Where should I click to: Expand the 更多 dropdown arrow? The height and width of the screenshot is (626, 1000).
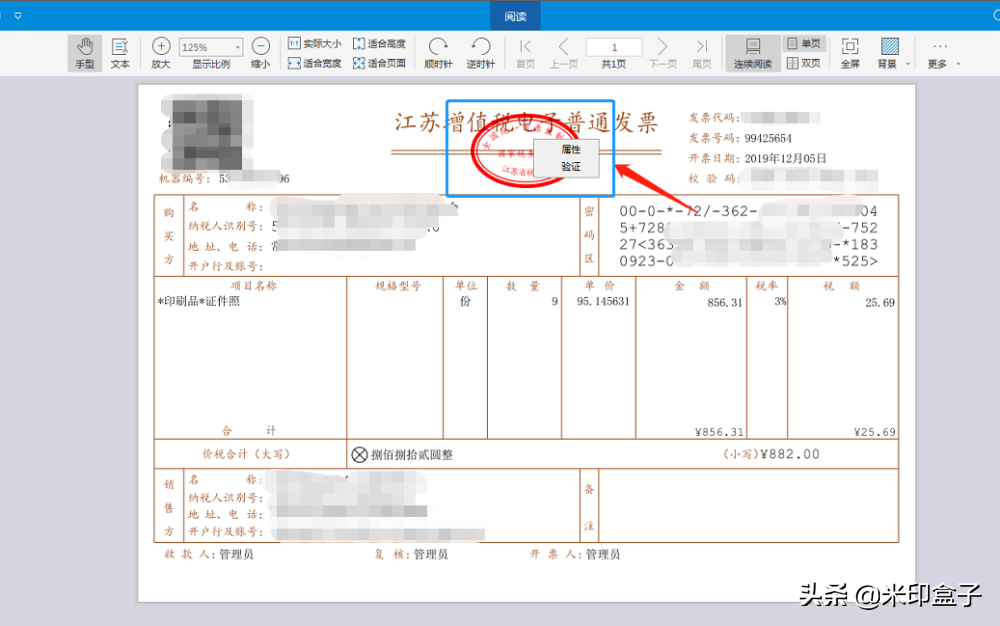pyautogui.click(x=958, y=64)
